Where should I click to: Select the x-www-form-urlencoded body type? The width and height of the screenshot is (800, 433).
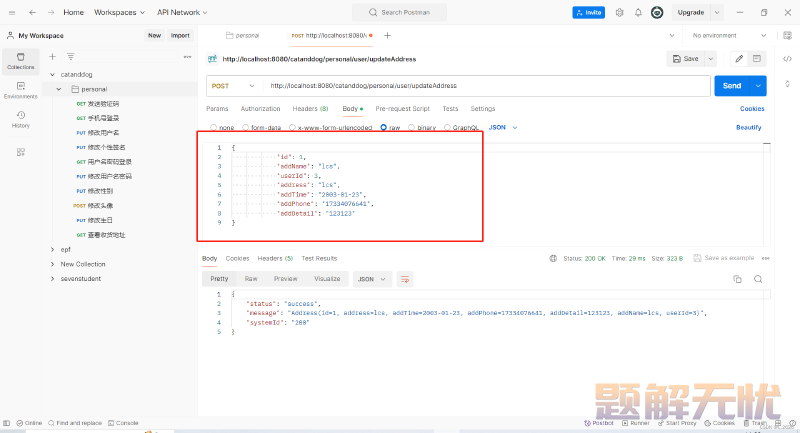point(292,128)
